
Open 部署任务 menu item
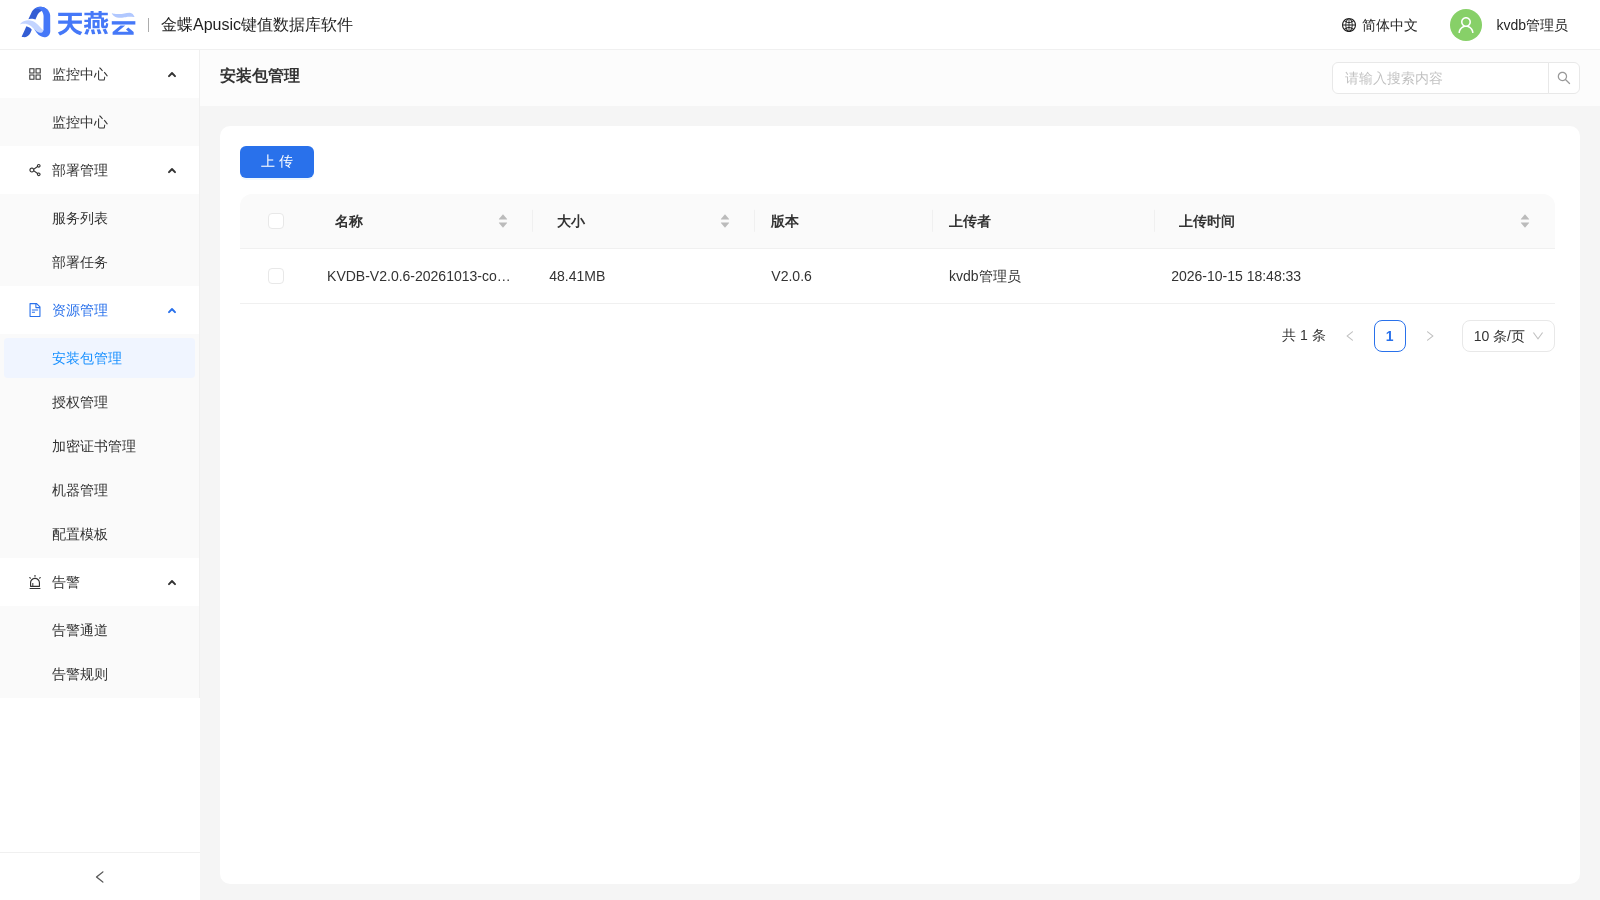[x=100, y=262]
